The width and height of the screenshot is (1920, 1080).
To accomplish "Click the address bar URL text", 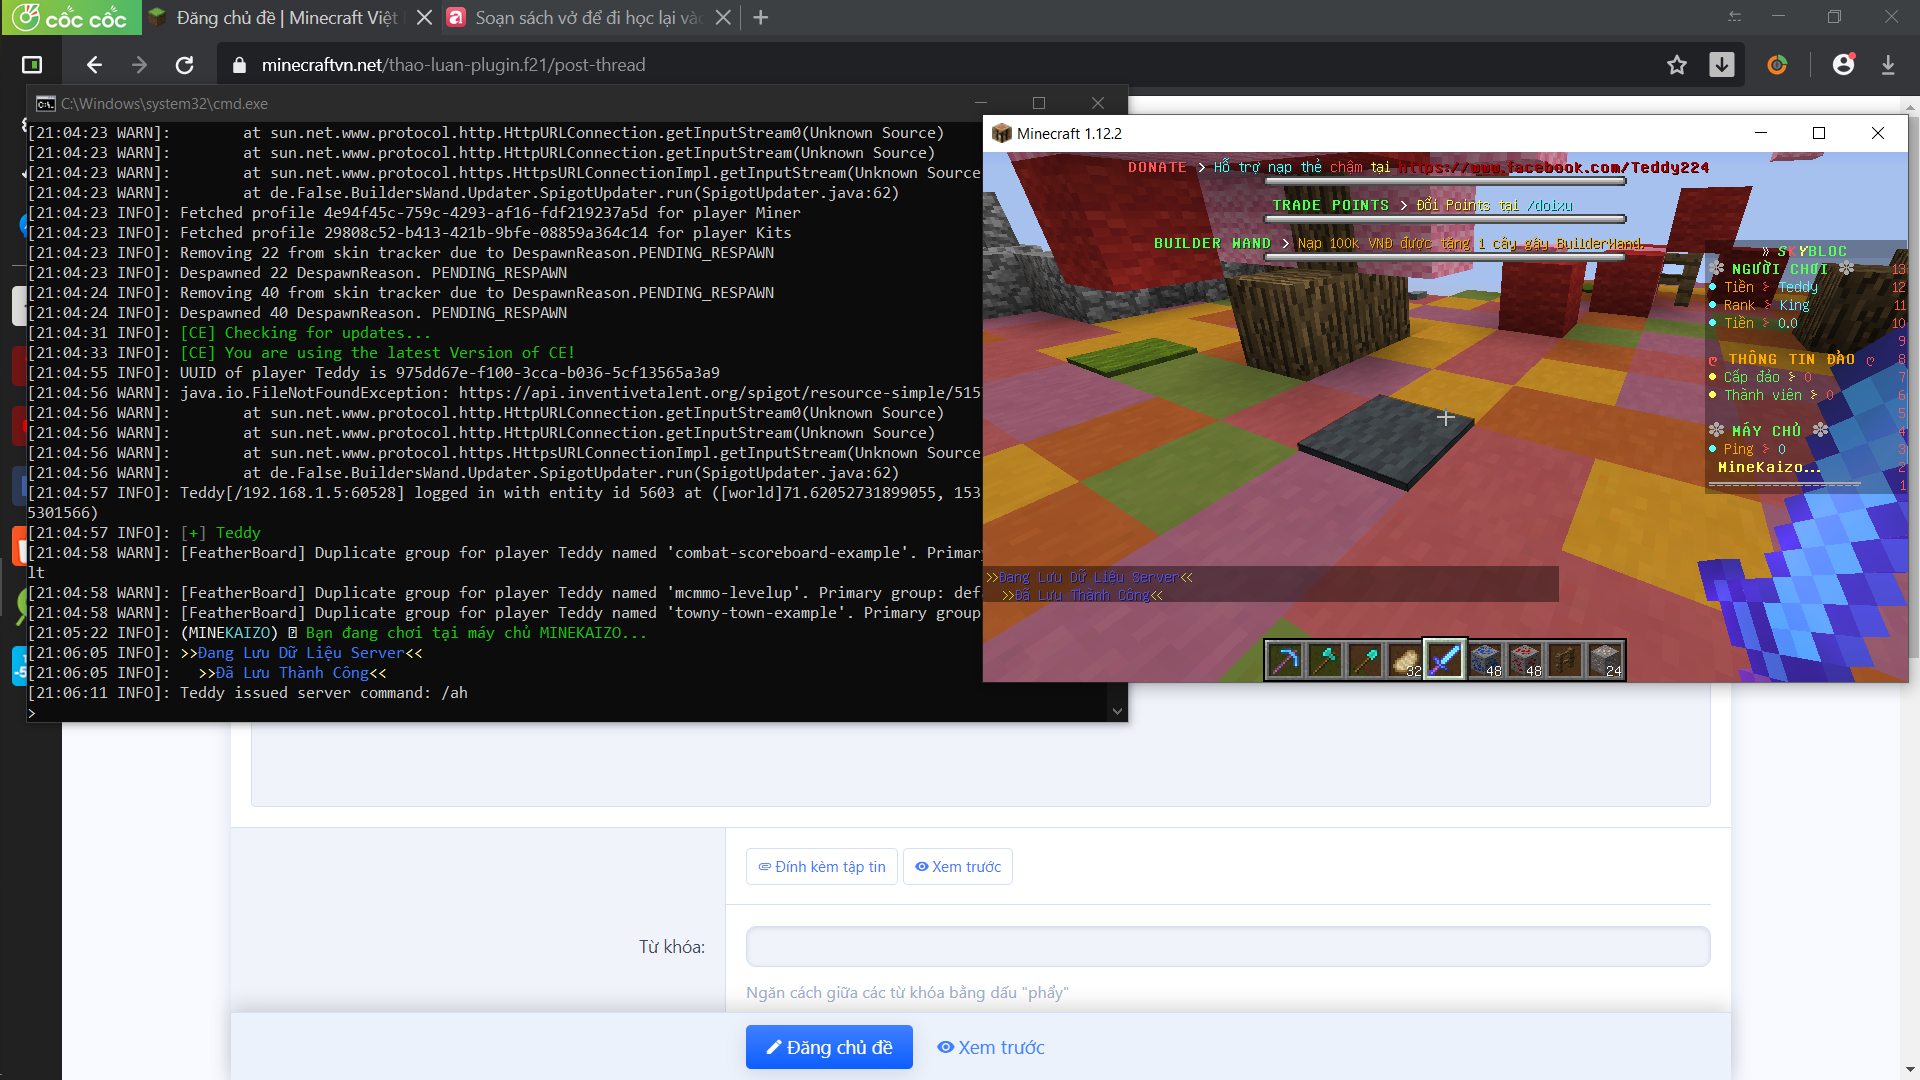I will click(453, 65).
